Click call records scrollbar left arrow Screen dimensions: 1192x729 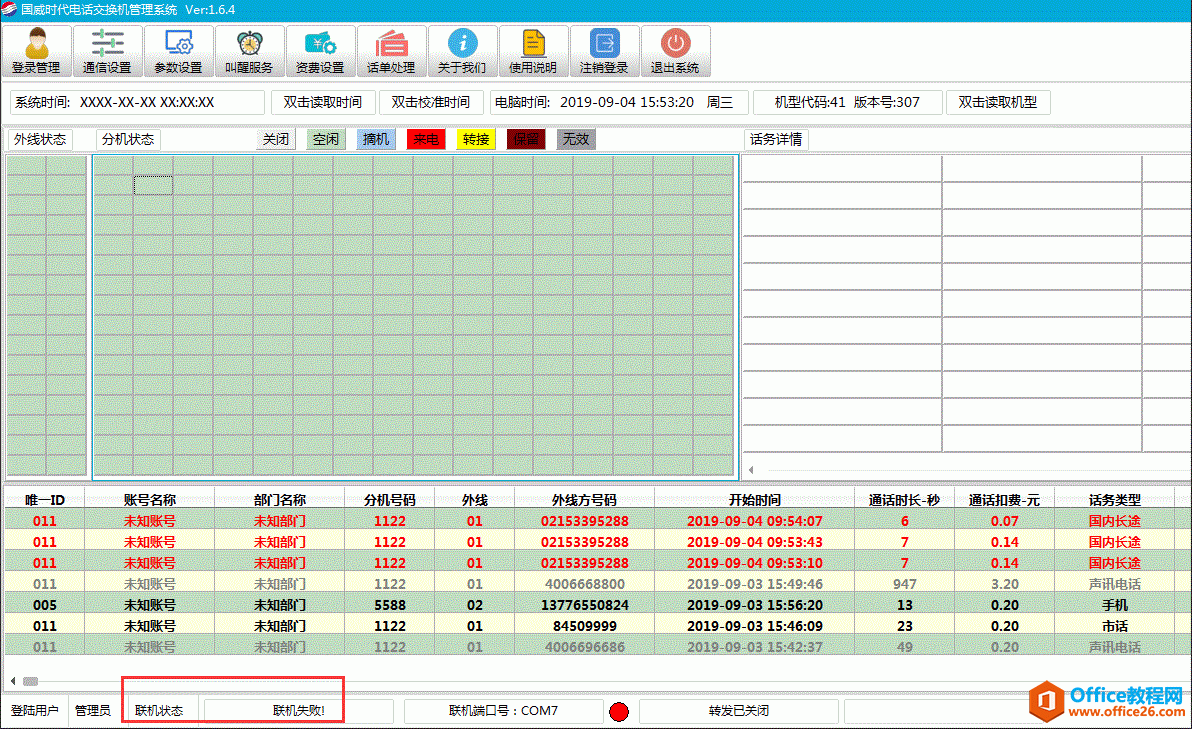pos(13,681)
